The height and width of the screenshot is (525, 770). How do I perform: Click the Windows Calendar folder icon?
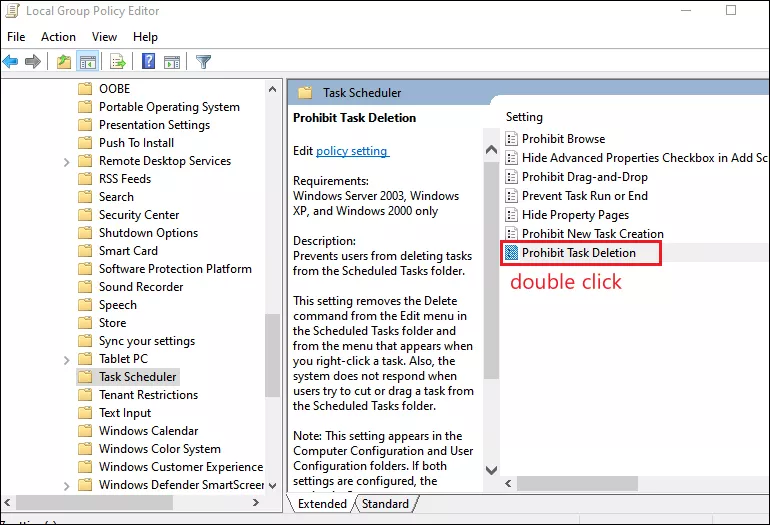click(85, 431)
